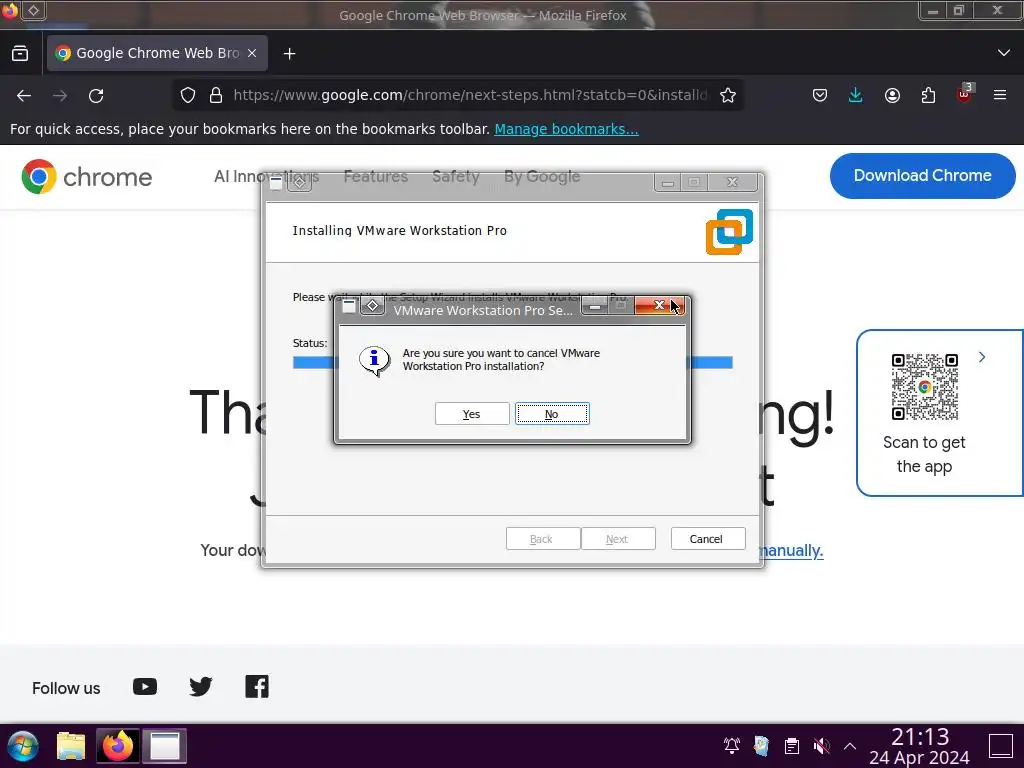
Task: Open Chrome Facebook follow icon
Action: click(257, 687)
